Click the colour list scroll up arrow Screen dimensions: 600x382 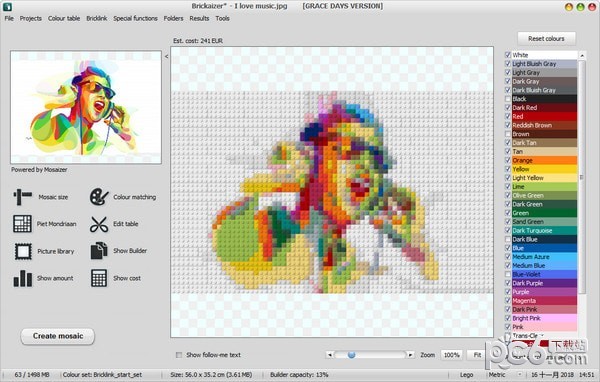(582, 56)
